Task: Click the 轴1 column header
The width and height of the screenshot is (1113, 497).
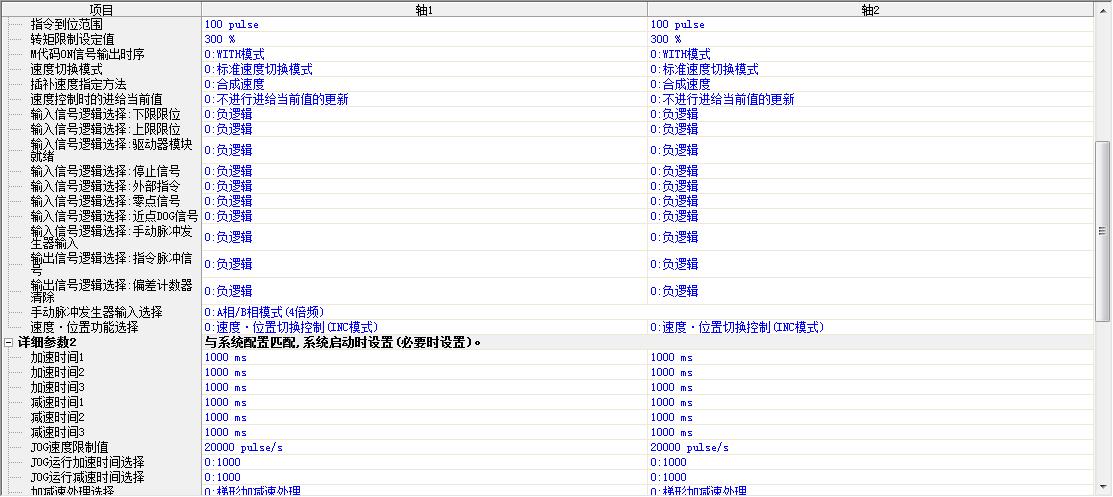Action: (x=423, y=9)
